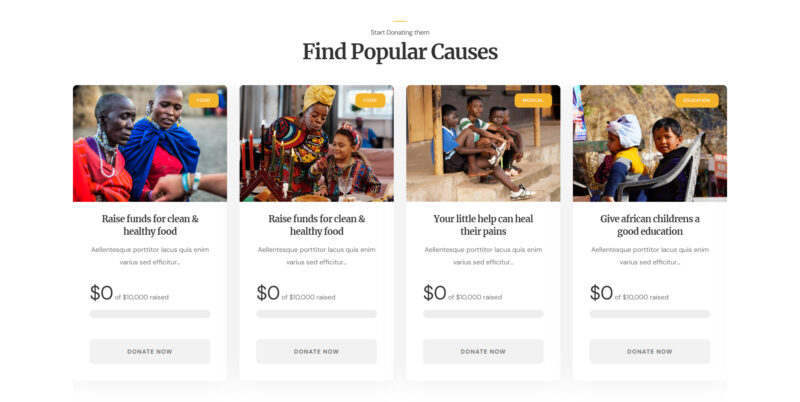The height and width of the screenshot is (402, 800).
Task: Click Donate Now below the Maasai women card
Action: [x=150, y=351]
